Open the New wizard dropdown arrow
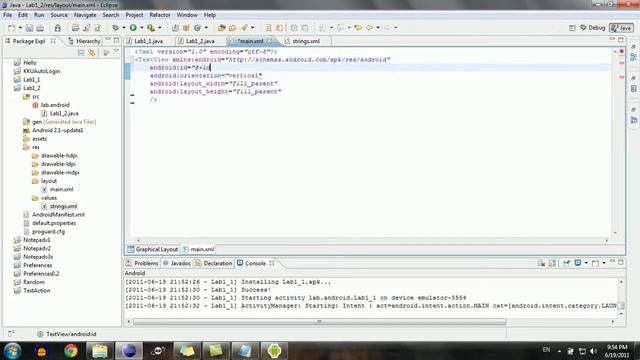Screen dimensions: 640x360 [20, 28]
